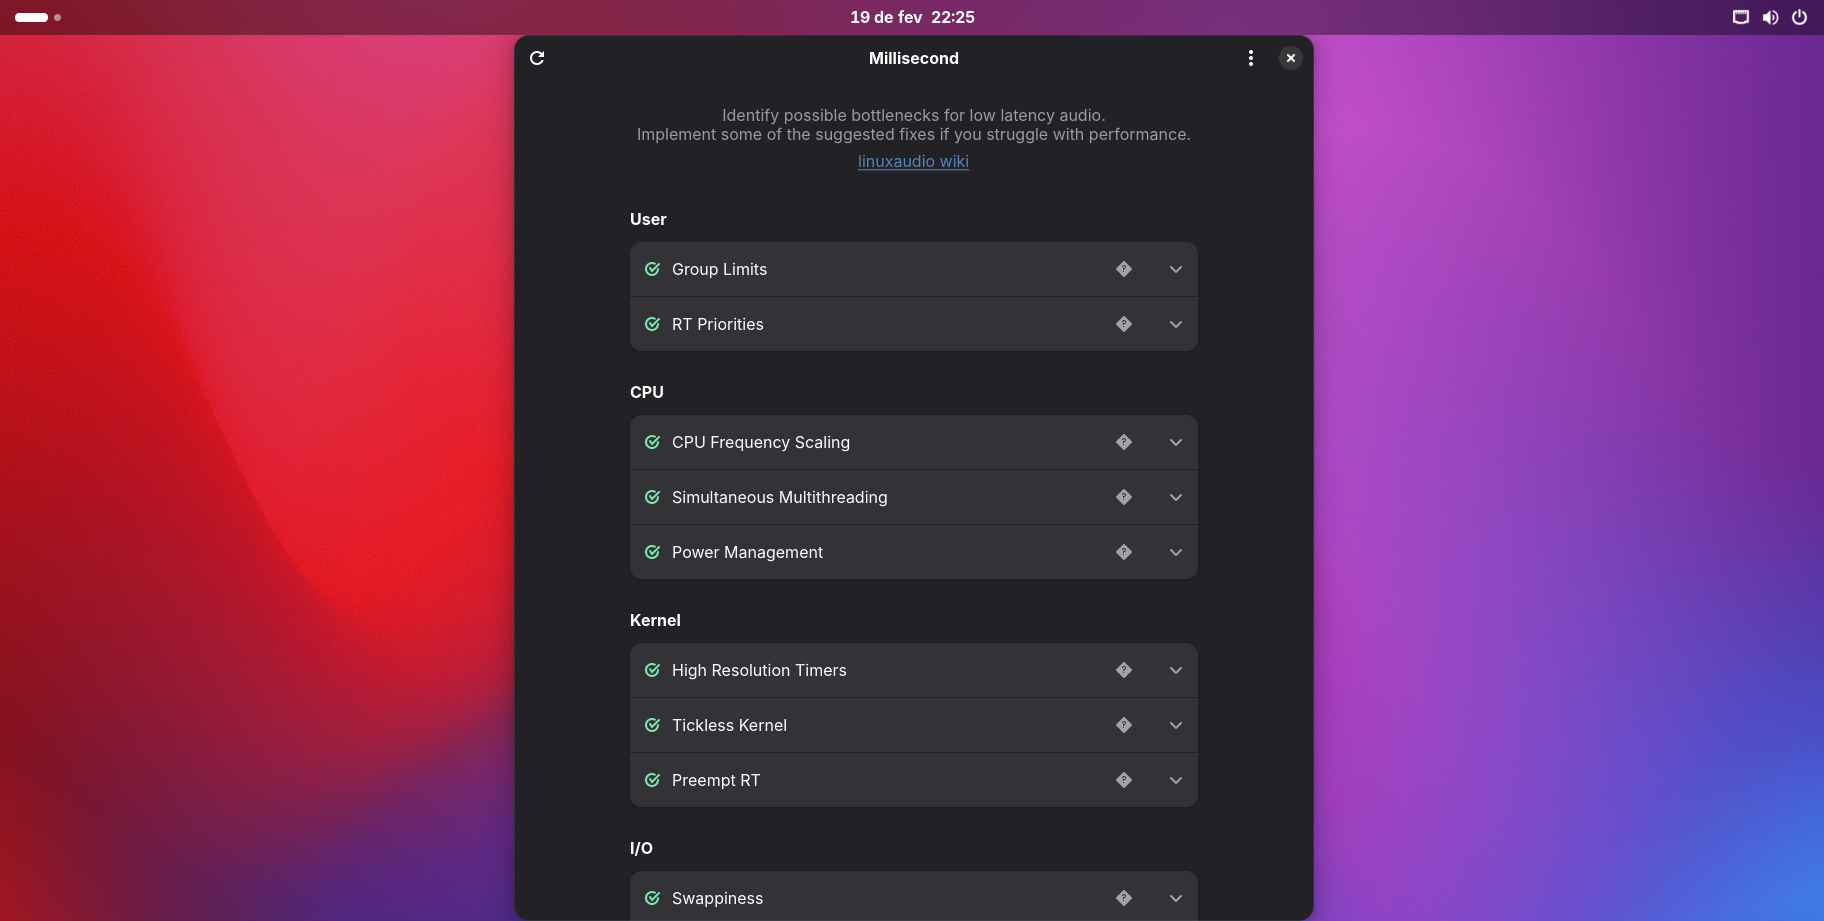1824x921 pixels.
Task: Click the Power Management help diamond icon
Action: tap(1124, 552)
